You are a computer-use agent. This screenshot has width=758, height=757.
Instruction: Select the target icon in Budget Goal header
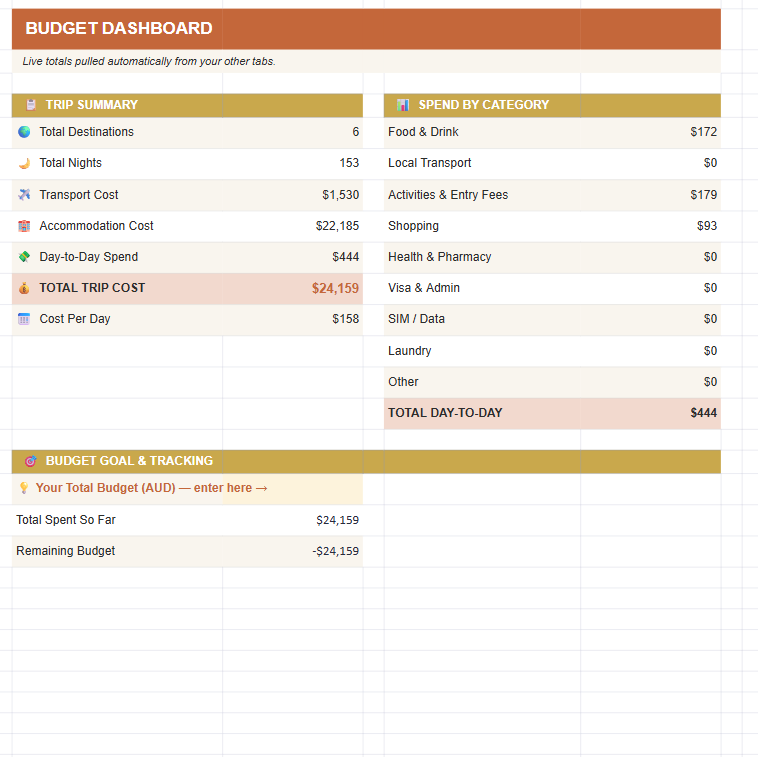point(31,461)
